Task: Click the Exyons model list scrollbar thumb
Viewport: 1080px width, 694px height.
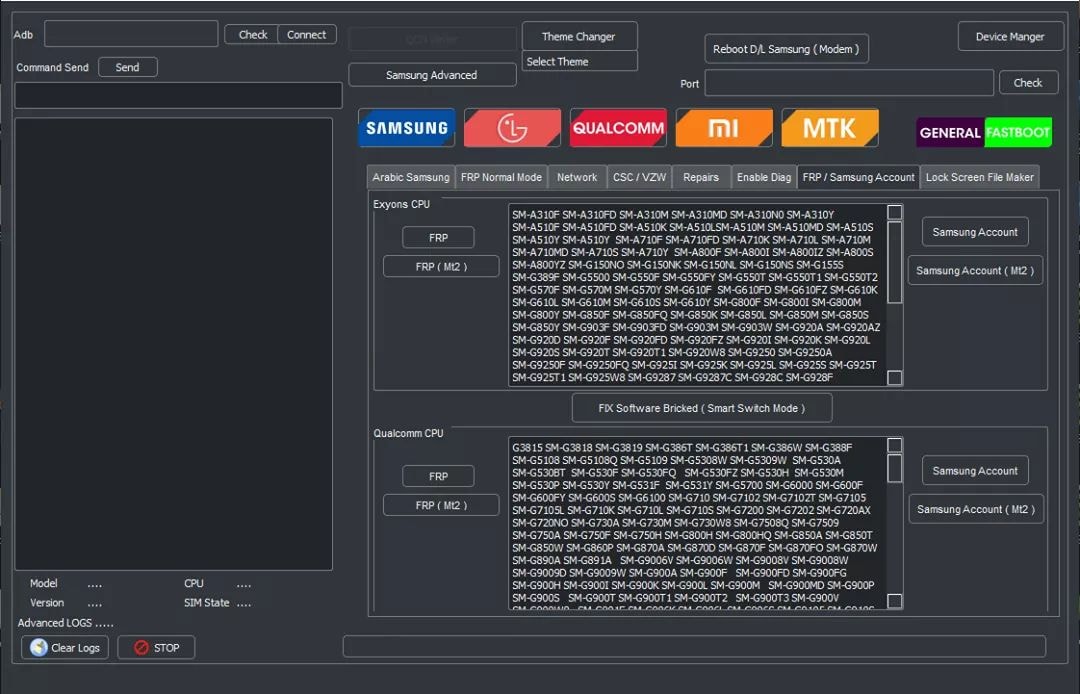Action: (x=894, y=262)
